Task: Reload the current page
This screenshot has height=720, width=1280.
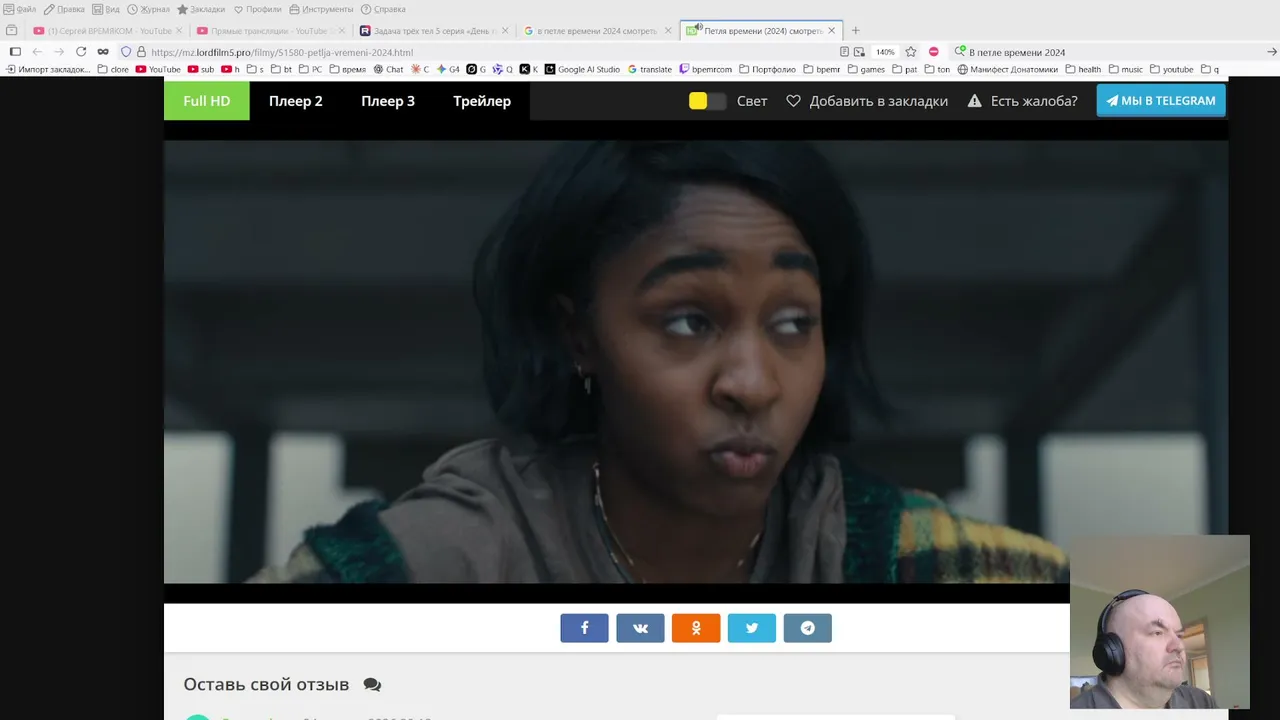Action: tap(81, 52)
